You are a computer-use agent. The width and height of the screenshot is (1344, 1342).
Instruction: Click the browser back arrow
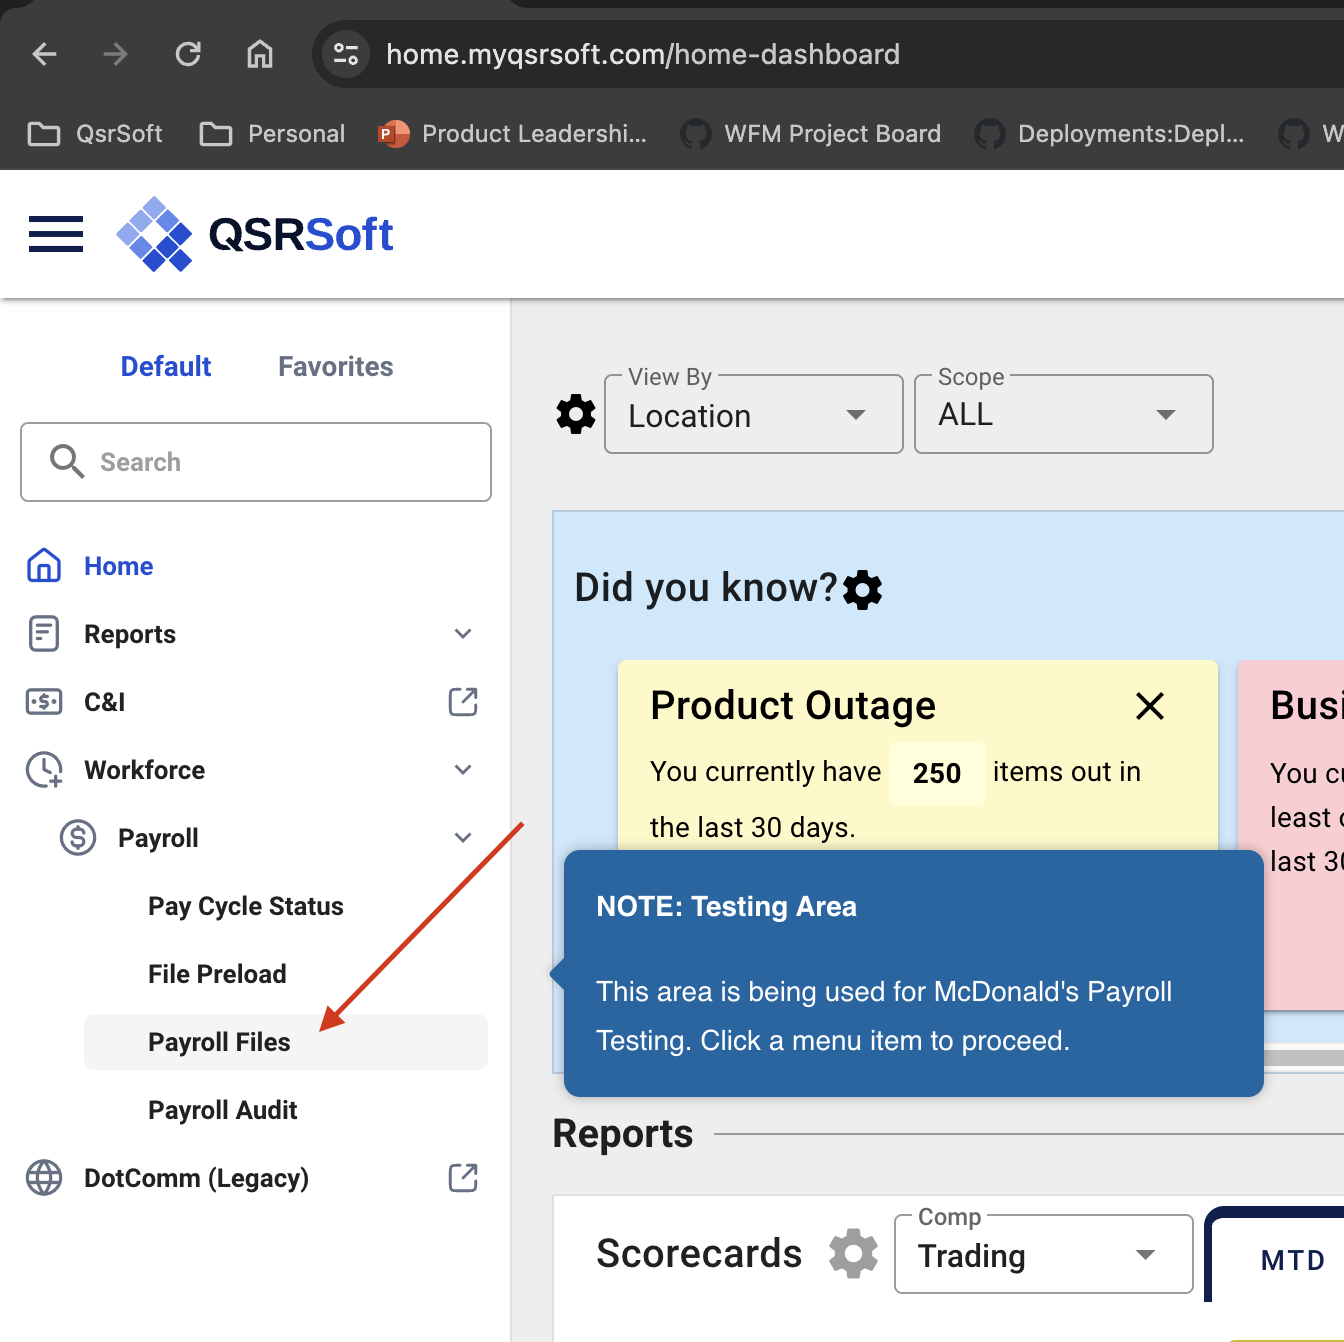click(x=44, y=54)
